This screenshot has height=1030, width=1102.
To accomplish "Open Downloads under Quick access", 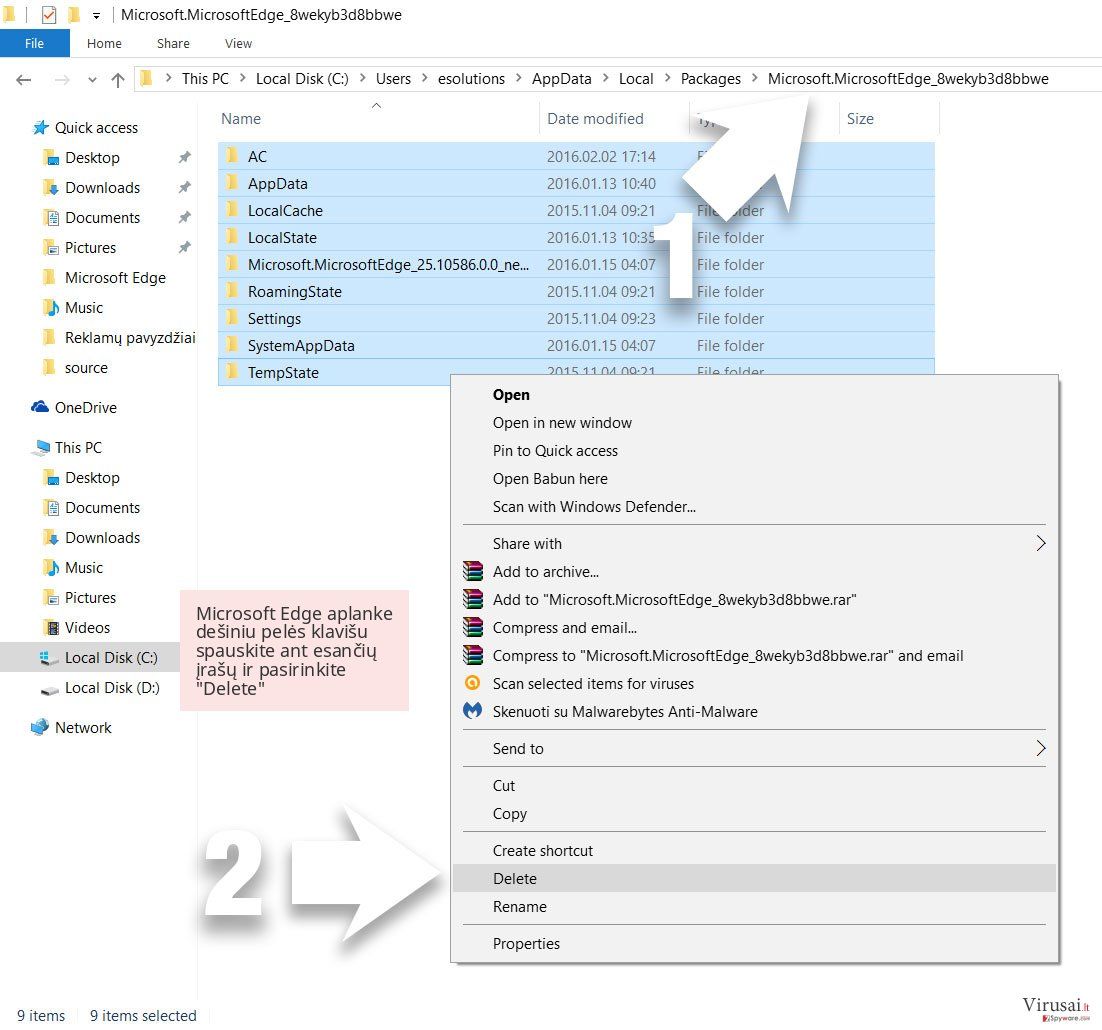I will [x=102, y=188].
